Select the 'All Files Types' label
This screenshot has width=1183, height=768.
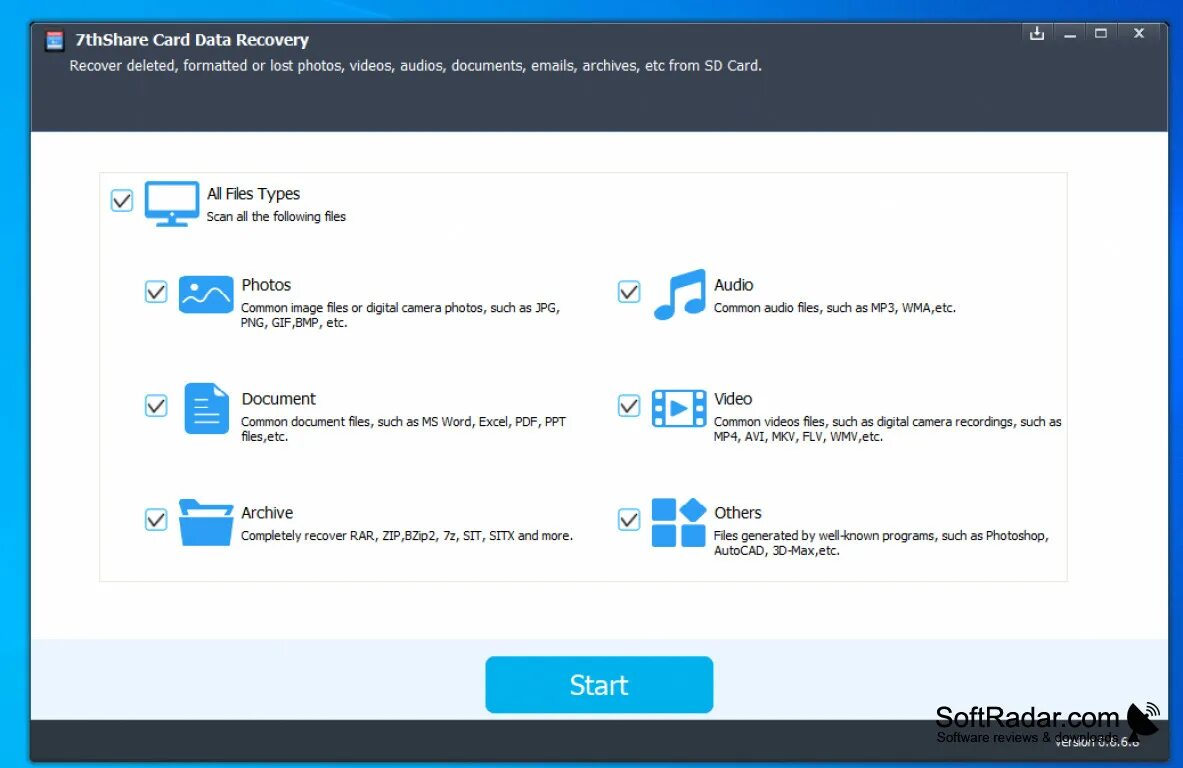(x=254, y=194)
